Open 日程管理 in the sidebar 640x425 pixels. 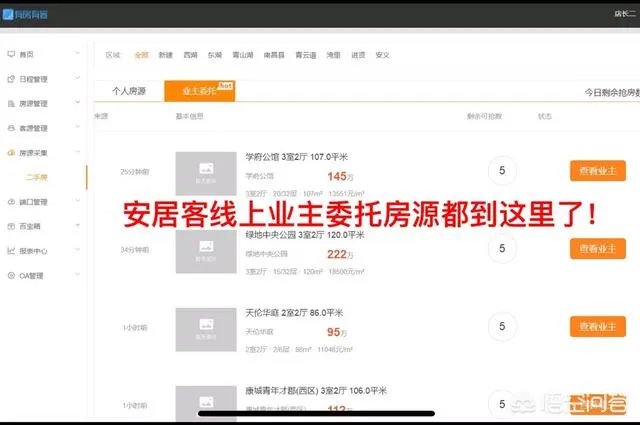[x=33, y=79]
